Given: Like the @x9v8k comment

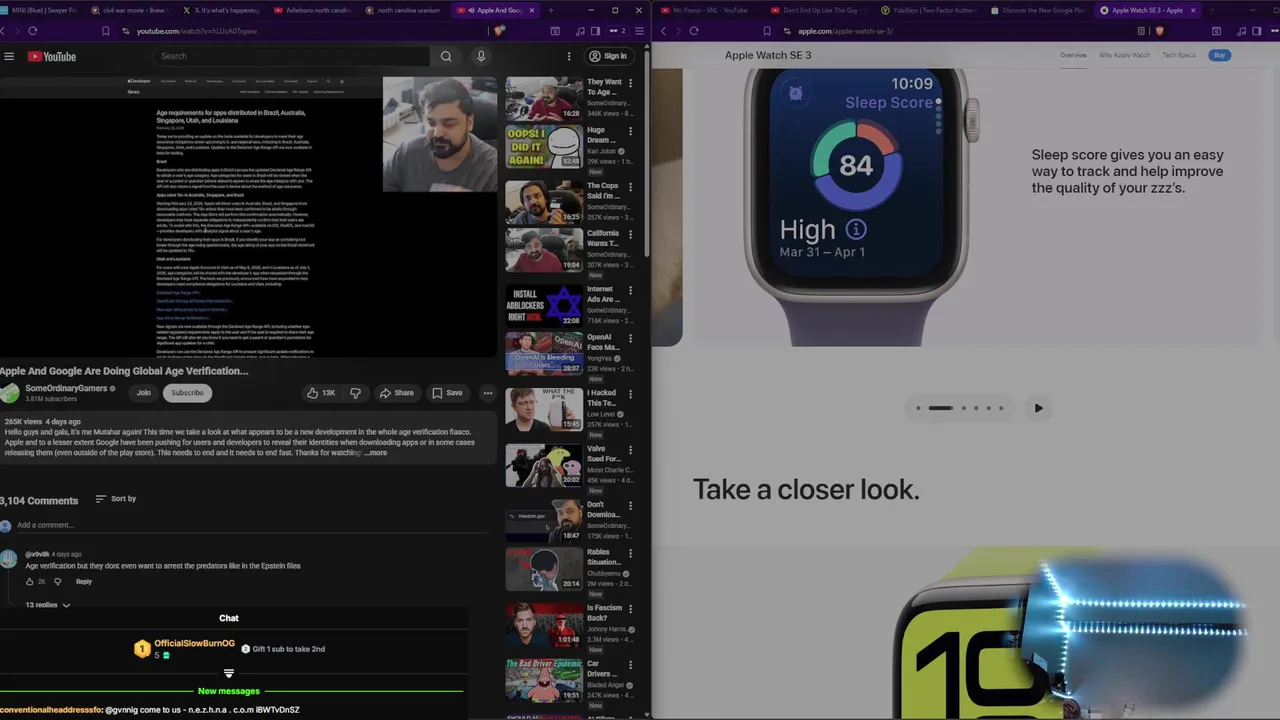Looking at the screenshot, I should [x=30, y=581].
